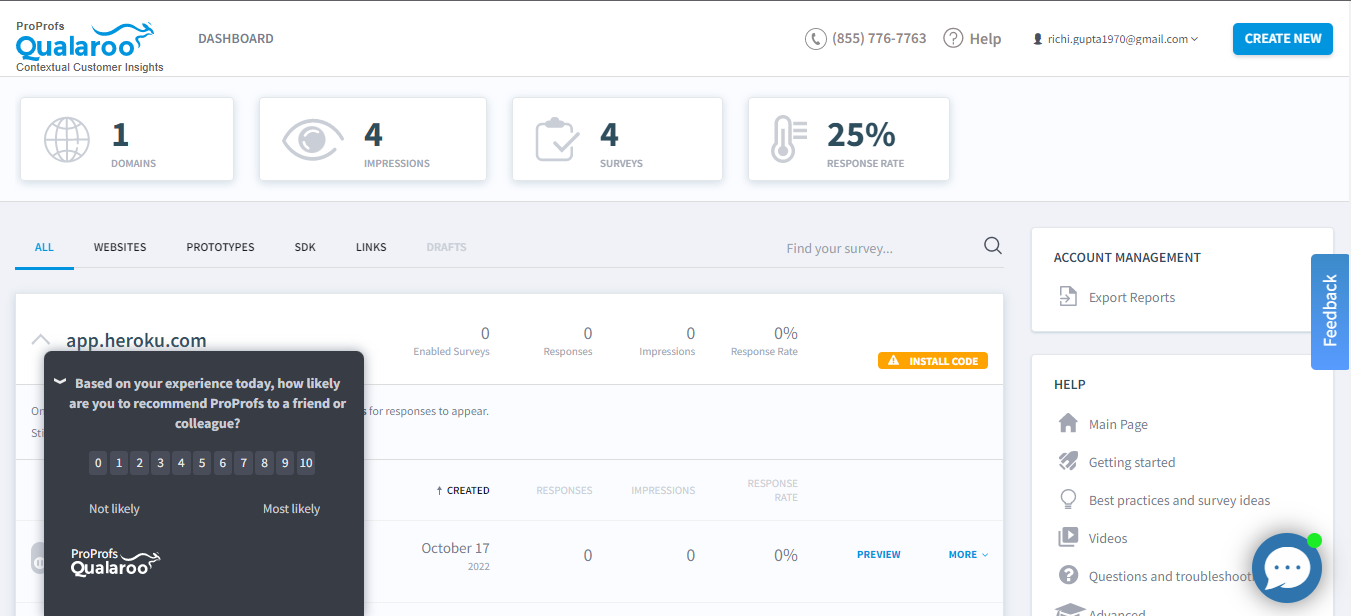Open the DASHBOARD menu item
Viewport: 1351px width, 616px height.
(236, 39)
